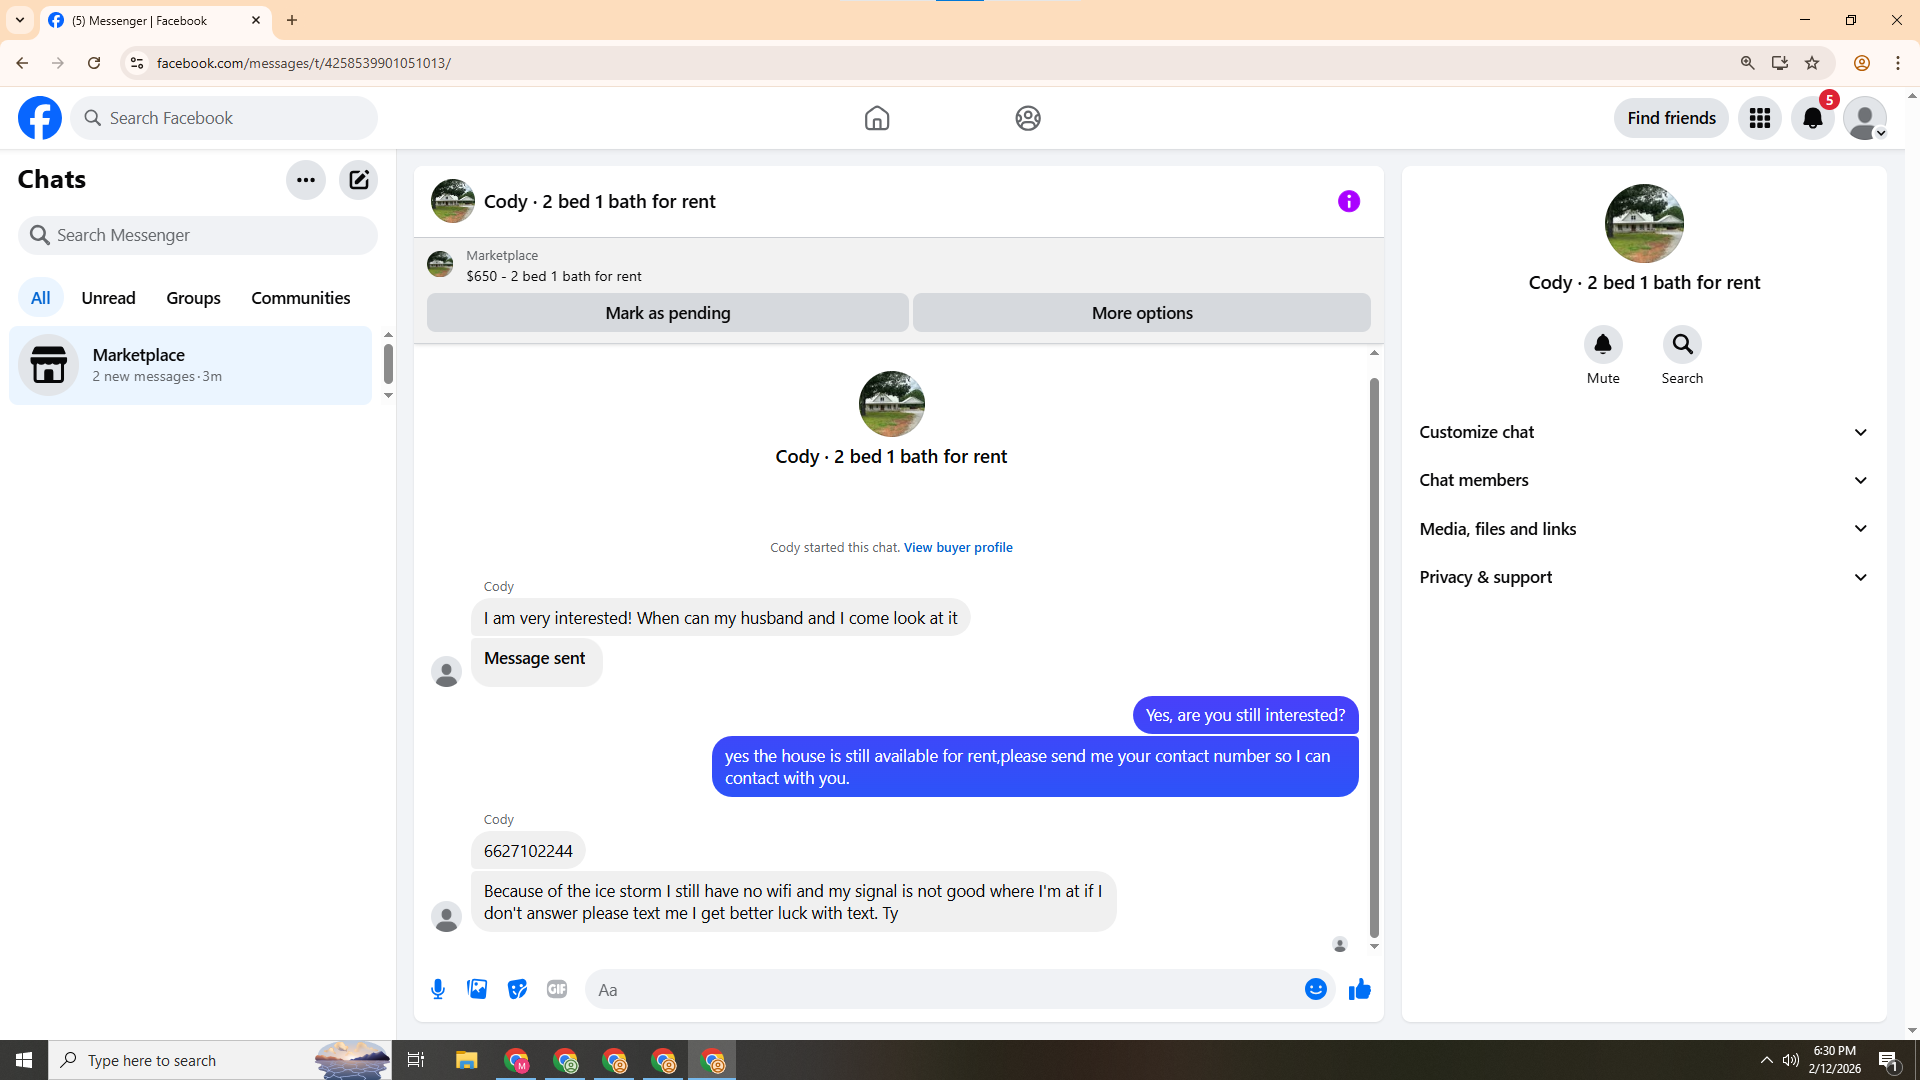
Task: Switch to Unread chats tab
Action: coord(108,298)
